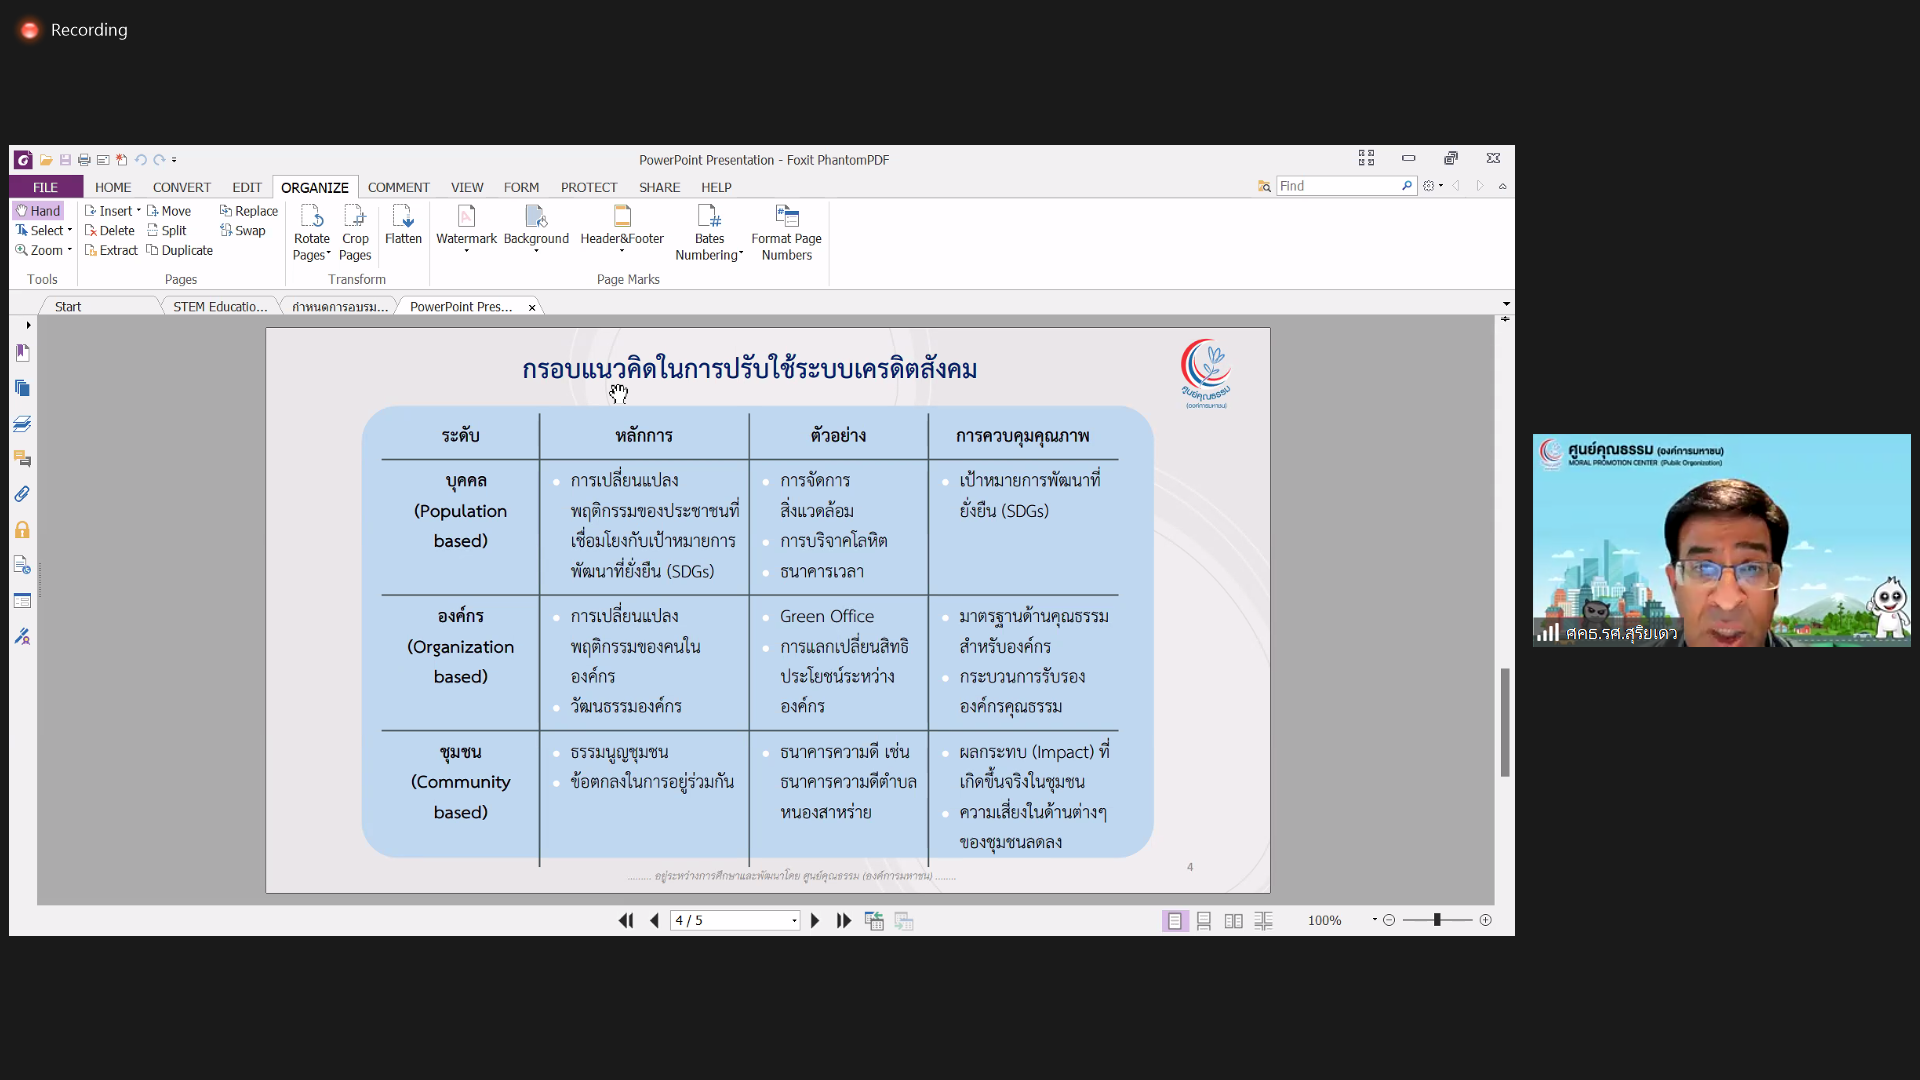Close the PowerPoint Pres... document tab
This screenshot has width=1920, height=1080.
tap(532, 308)
